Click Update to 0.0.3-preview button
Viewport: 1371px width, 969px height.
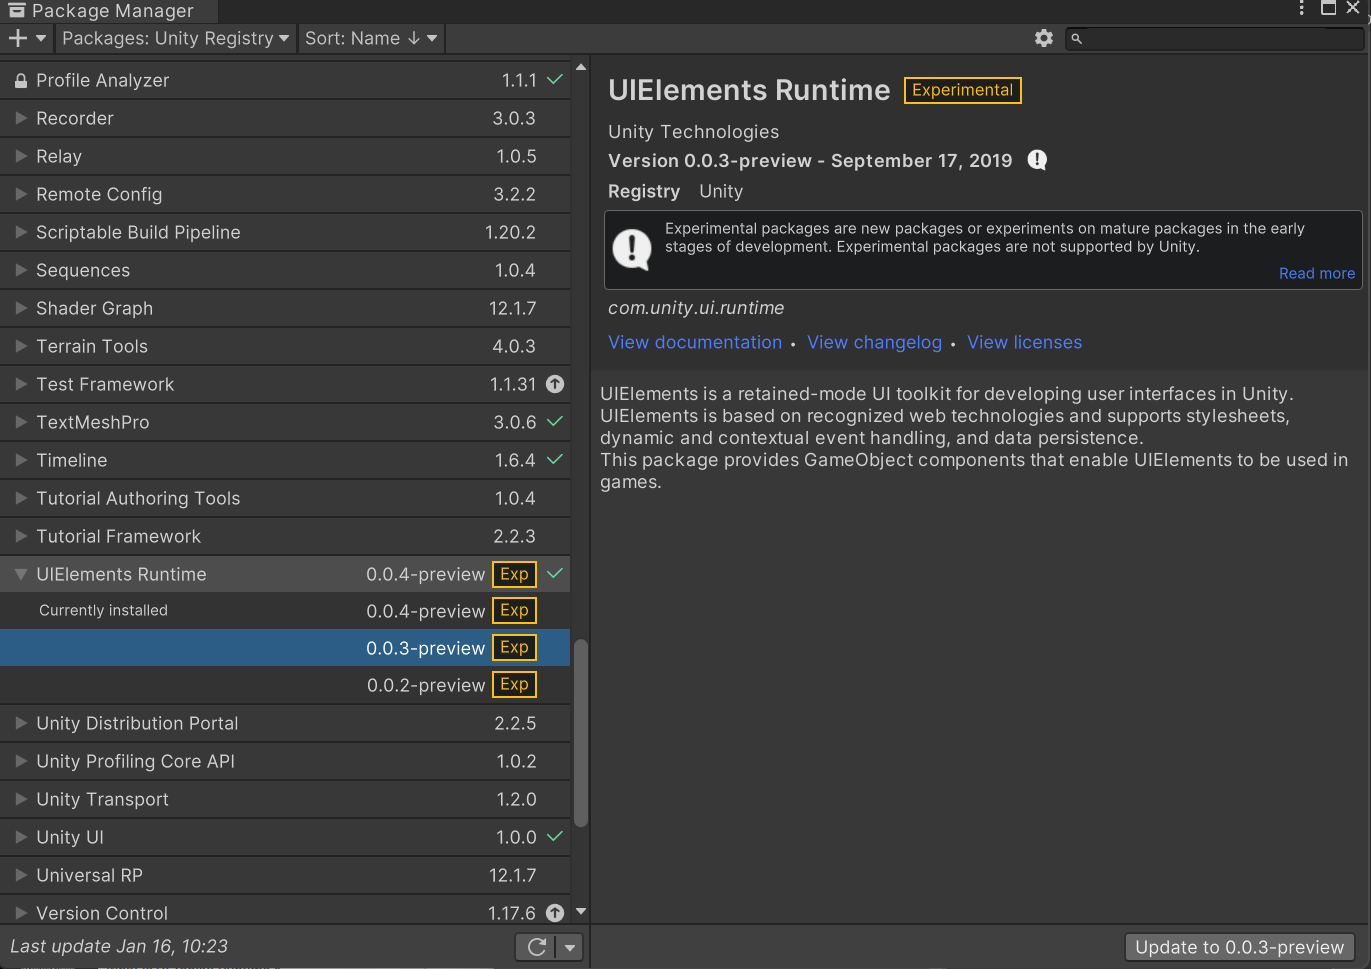pos(1239,947)
